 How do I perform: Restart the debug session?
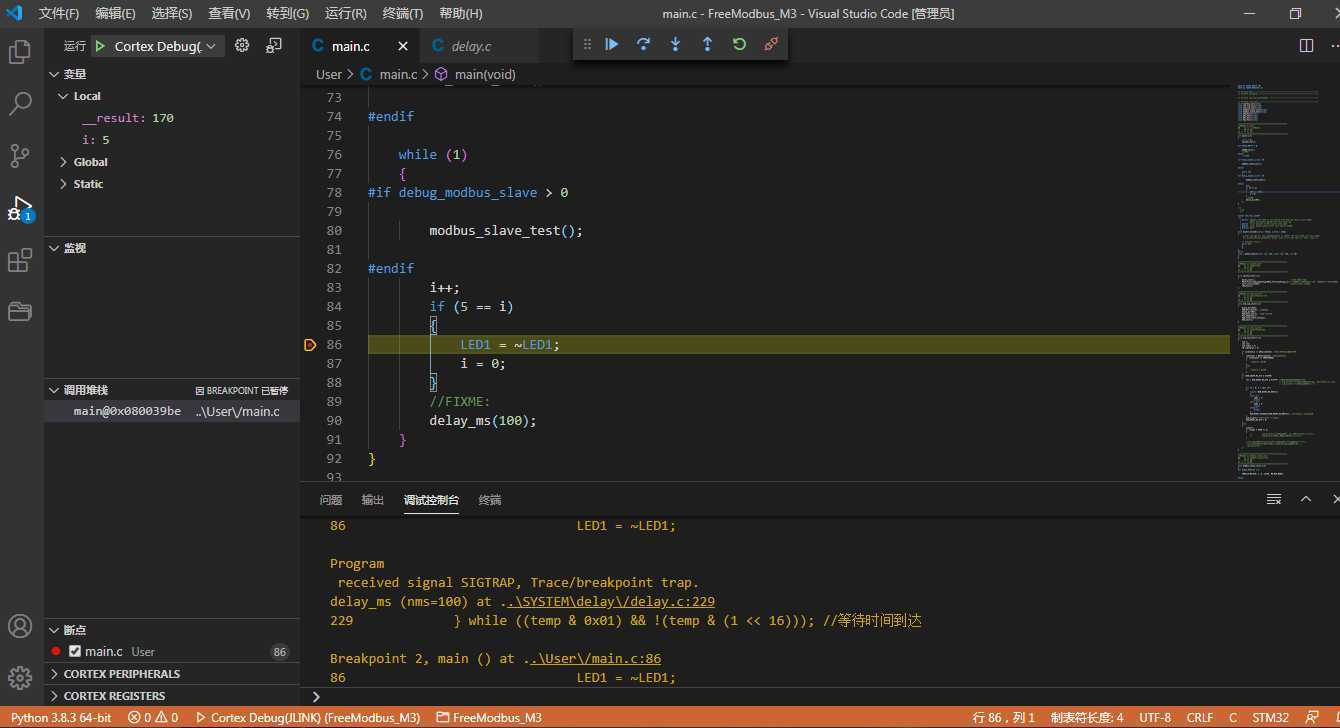tap(739, 44)
